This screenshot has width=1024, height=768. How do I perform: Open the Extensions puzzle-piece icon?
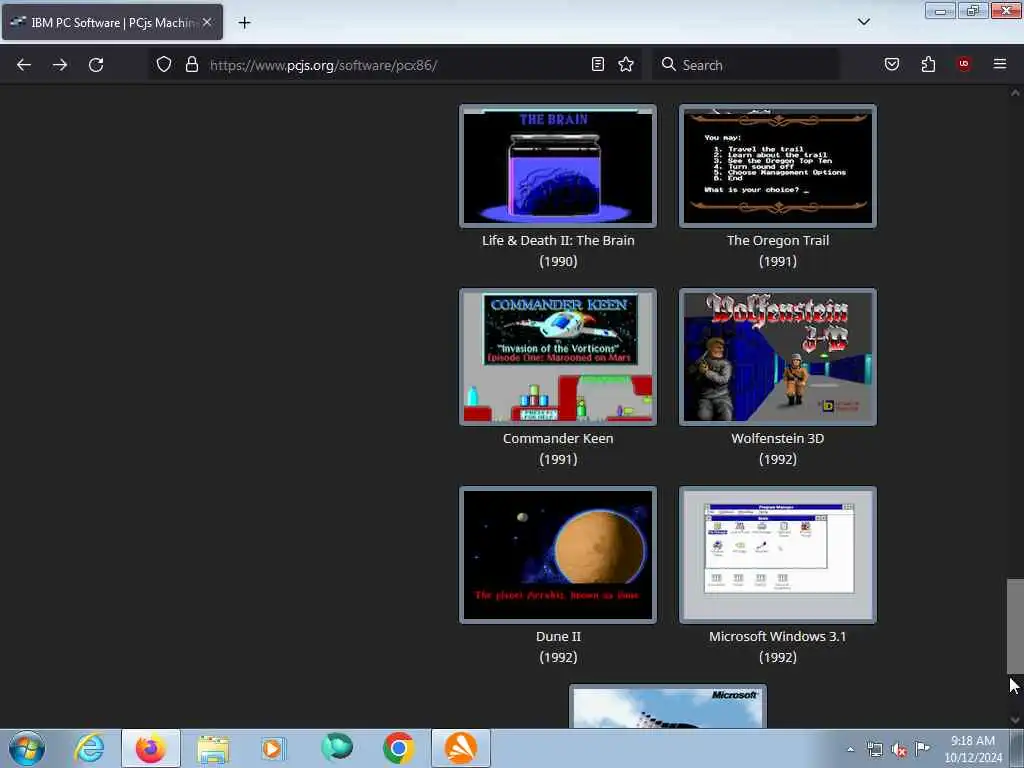point(928,65)
